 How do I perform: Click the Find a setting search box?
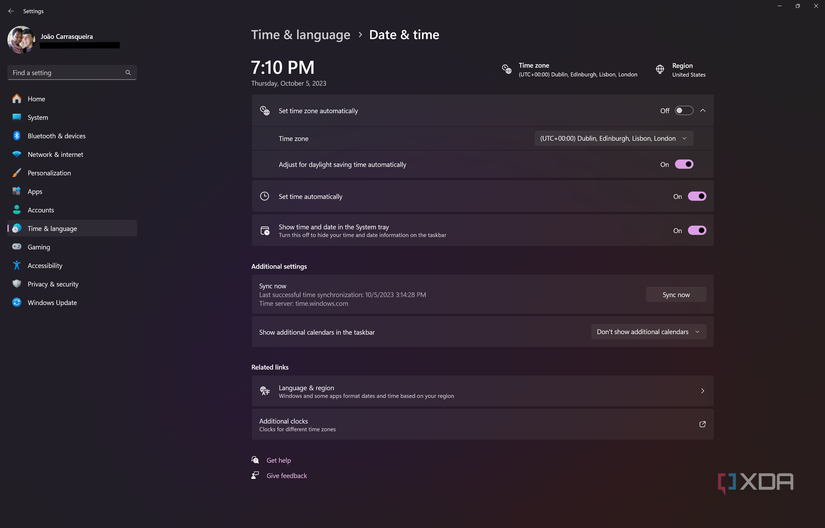(66, 73)
